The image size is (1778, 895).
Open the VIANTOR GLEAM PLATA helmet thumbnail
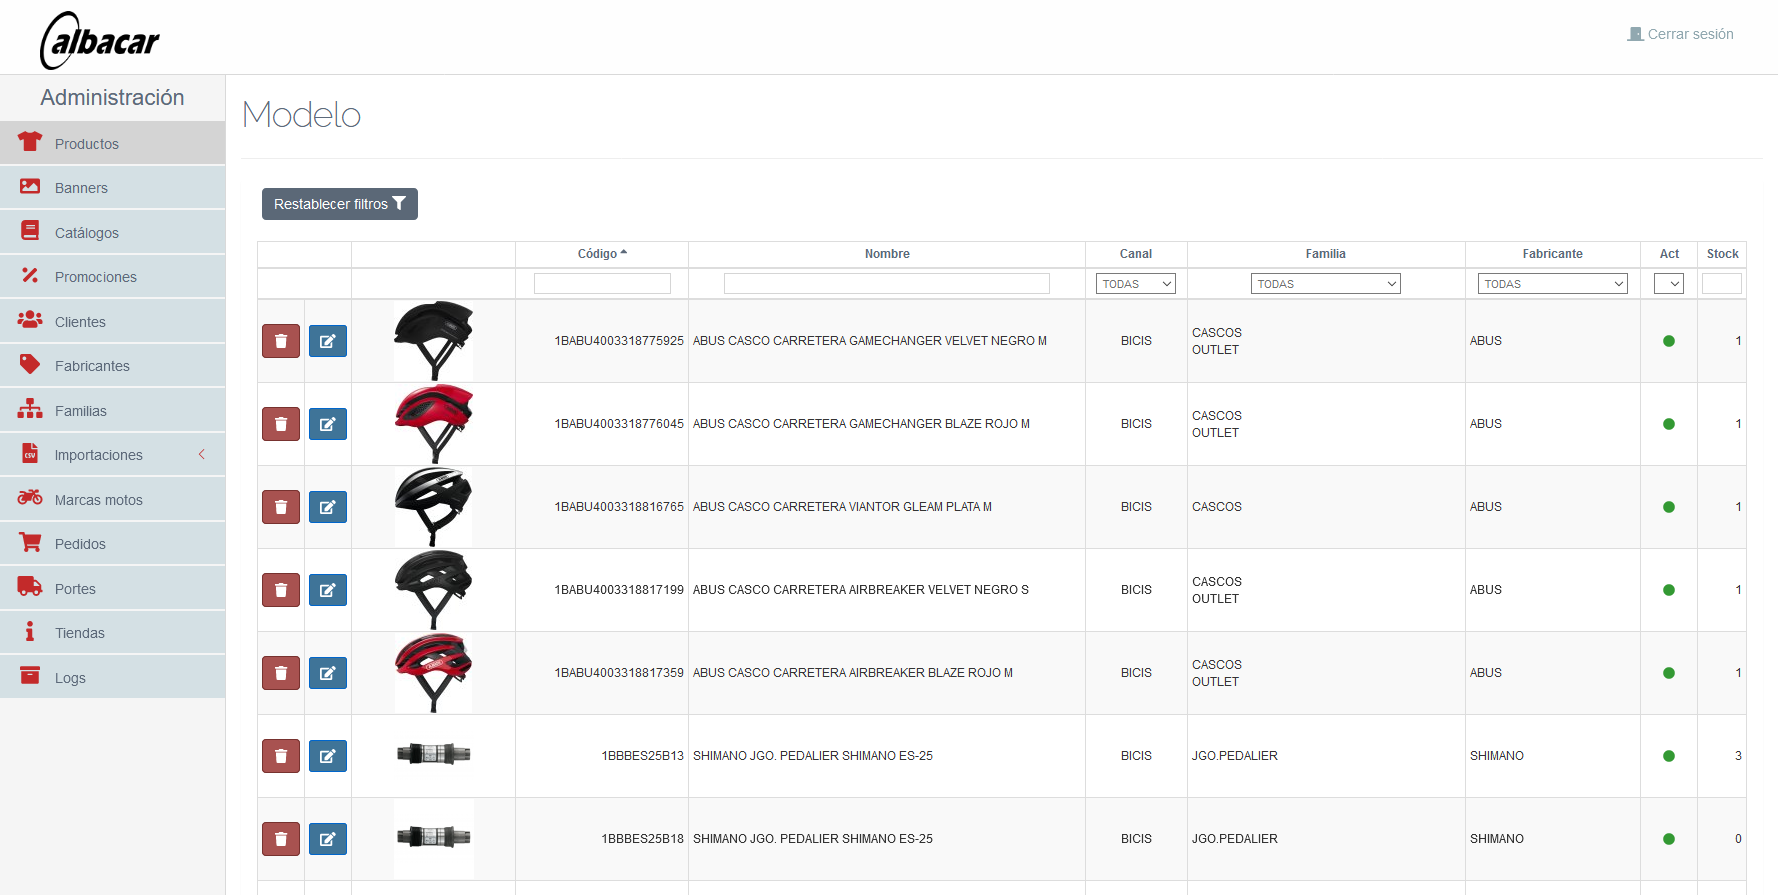pos(433,507)
